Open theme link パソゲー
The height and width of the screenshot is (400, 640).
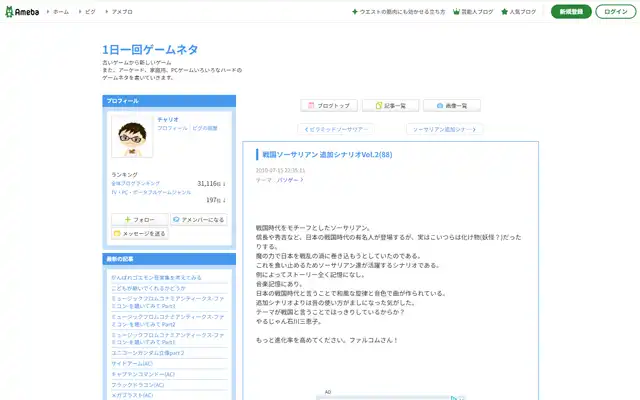click(x=290, y=180)
